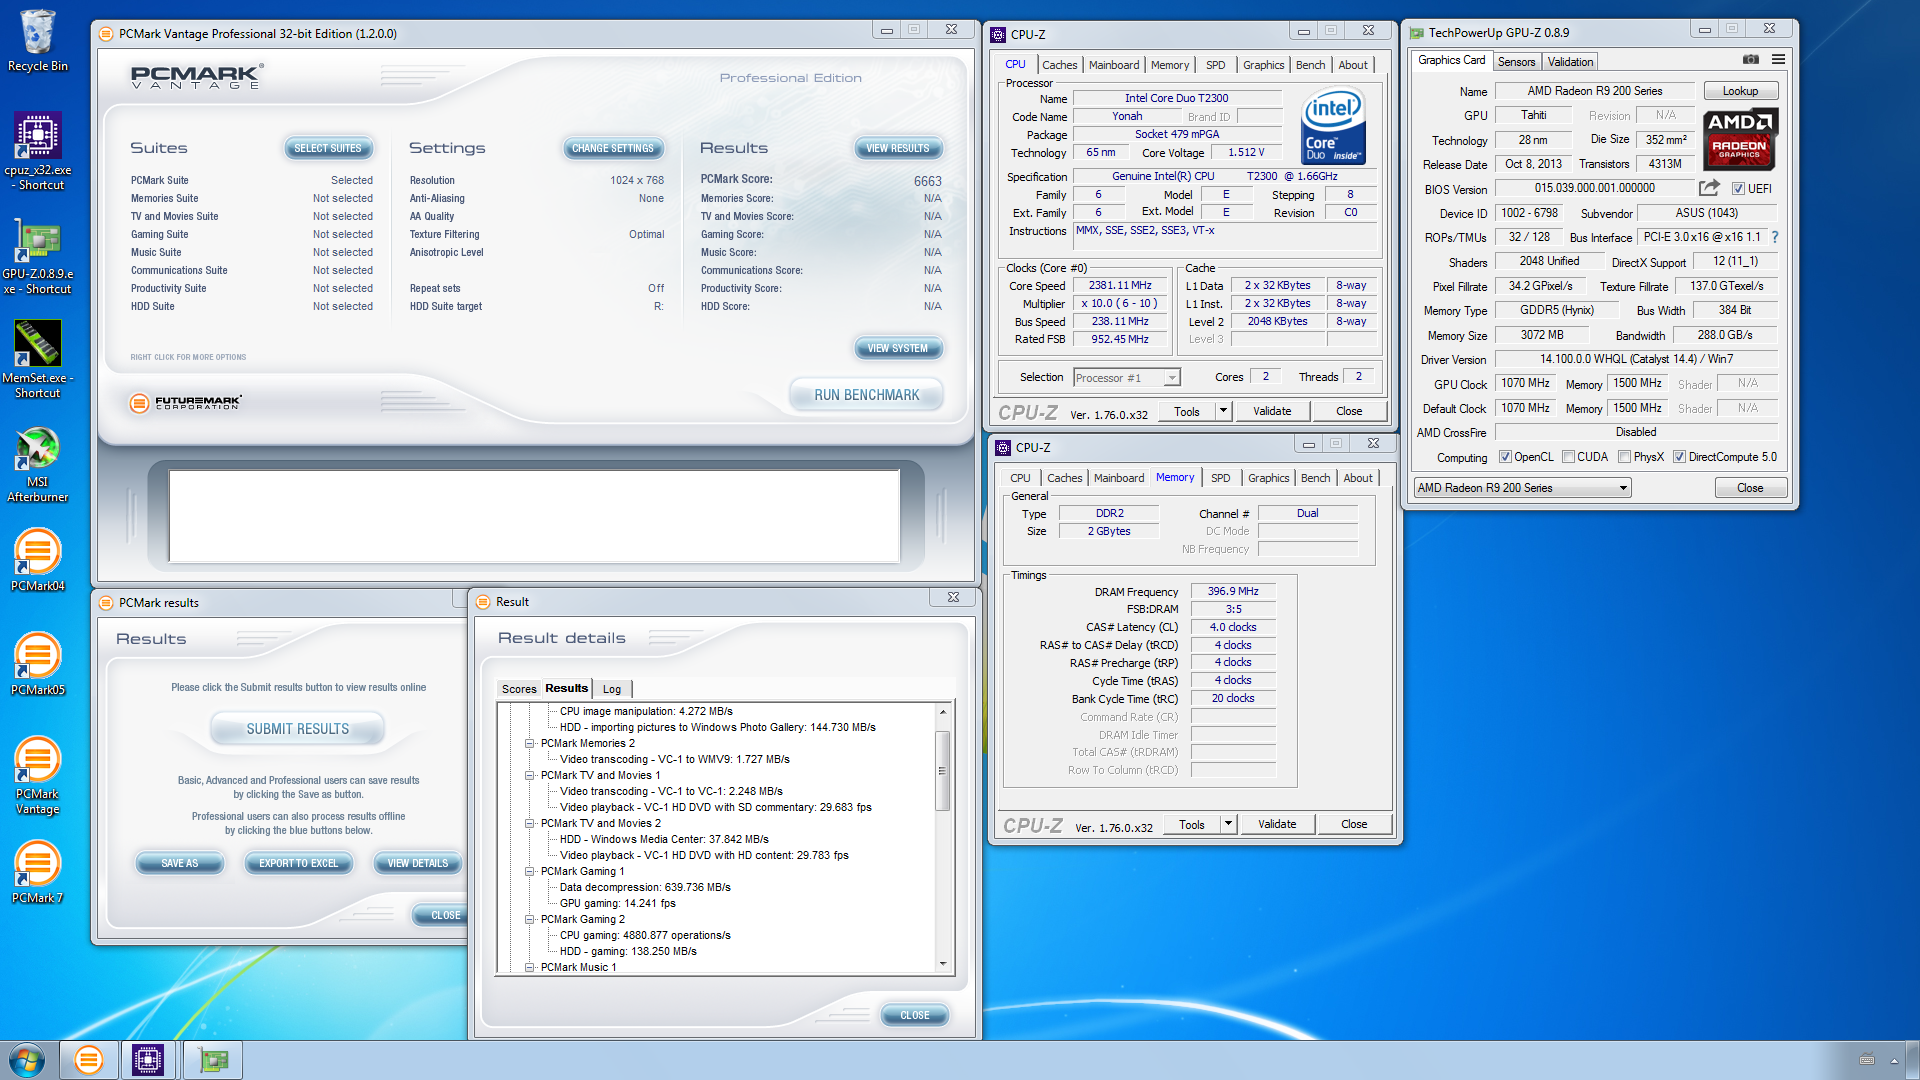Click GPU-Z taskbar icon

[213, 1060]
